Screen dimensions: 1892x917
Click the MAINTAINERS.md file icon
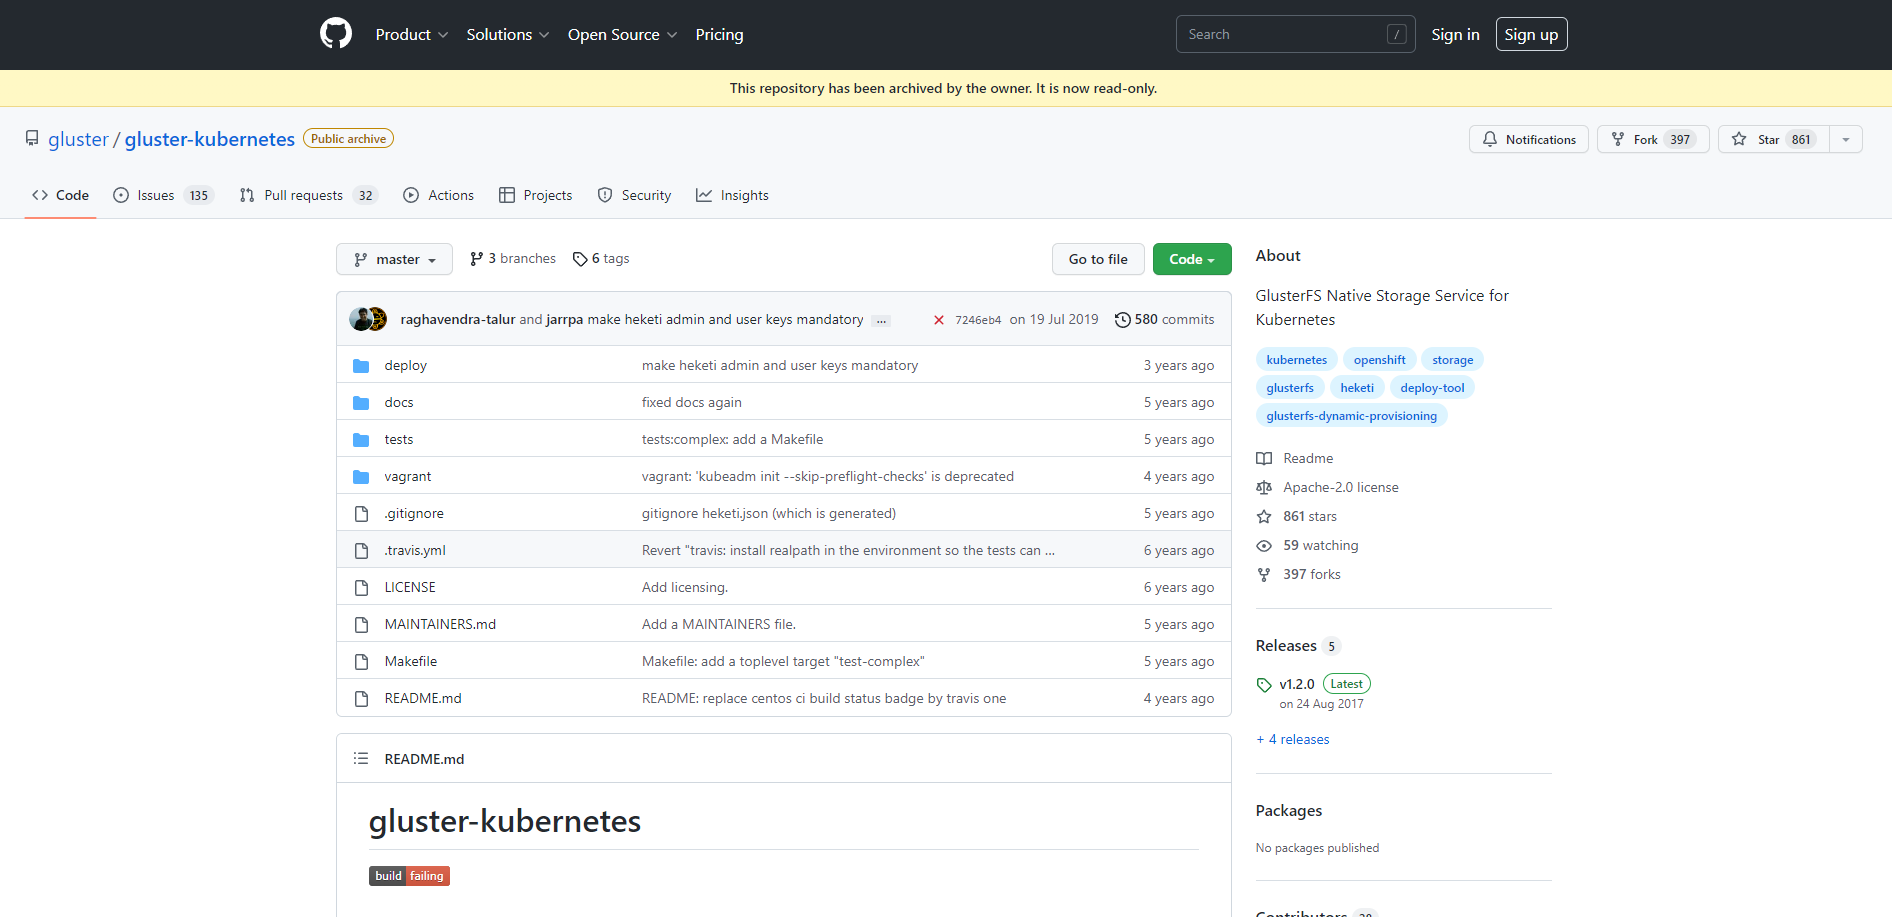[x=361, y=625]
